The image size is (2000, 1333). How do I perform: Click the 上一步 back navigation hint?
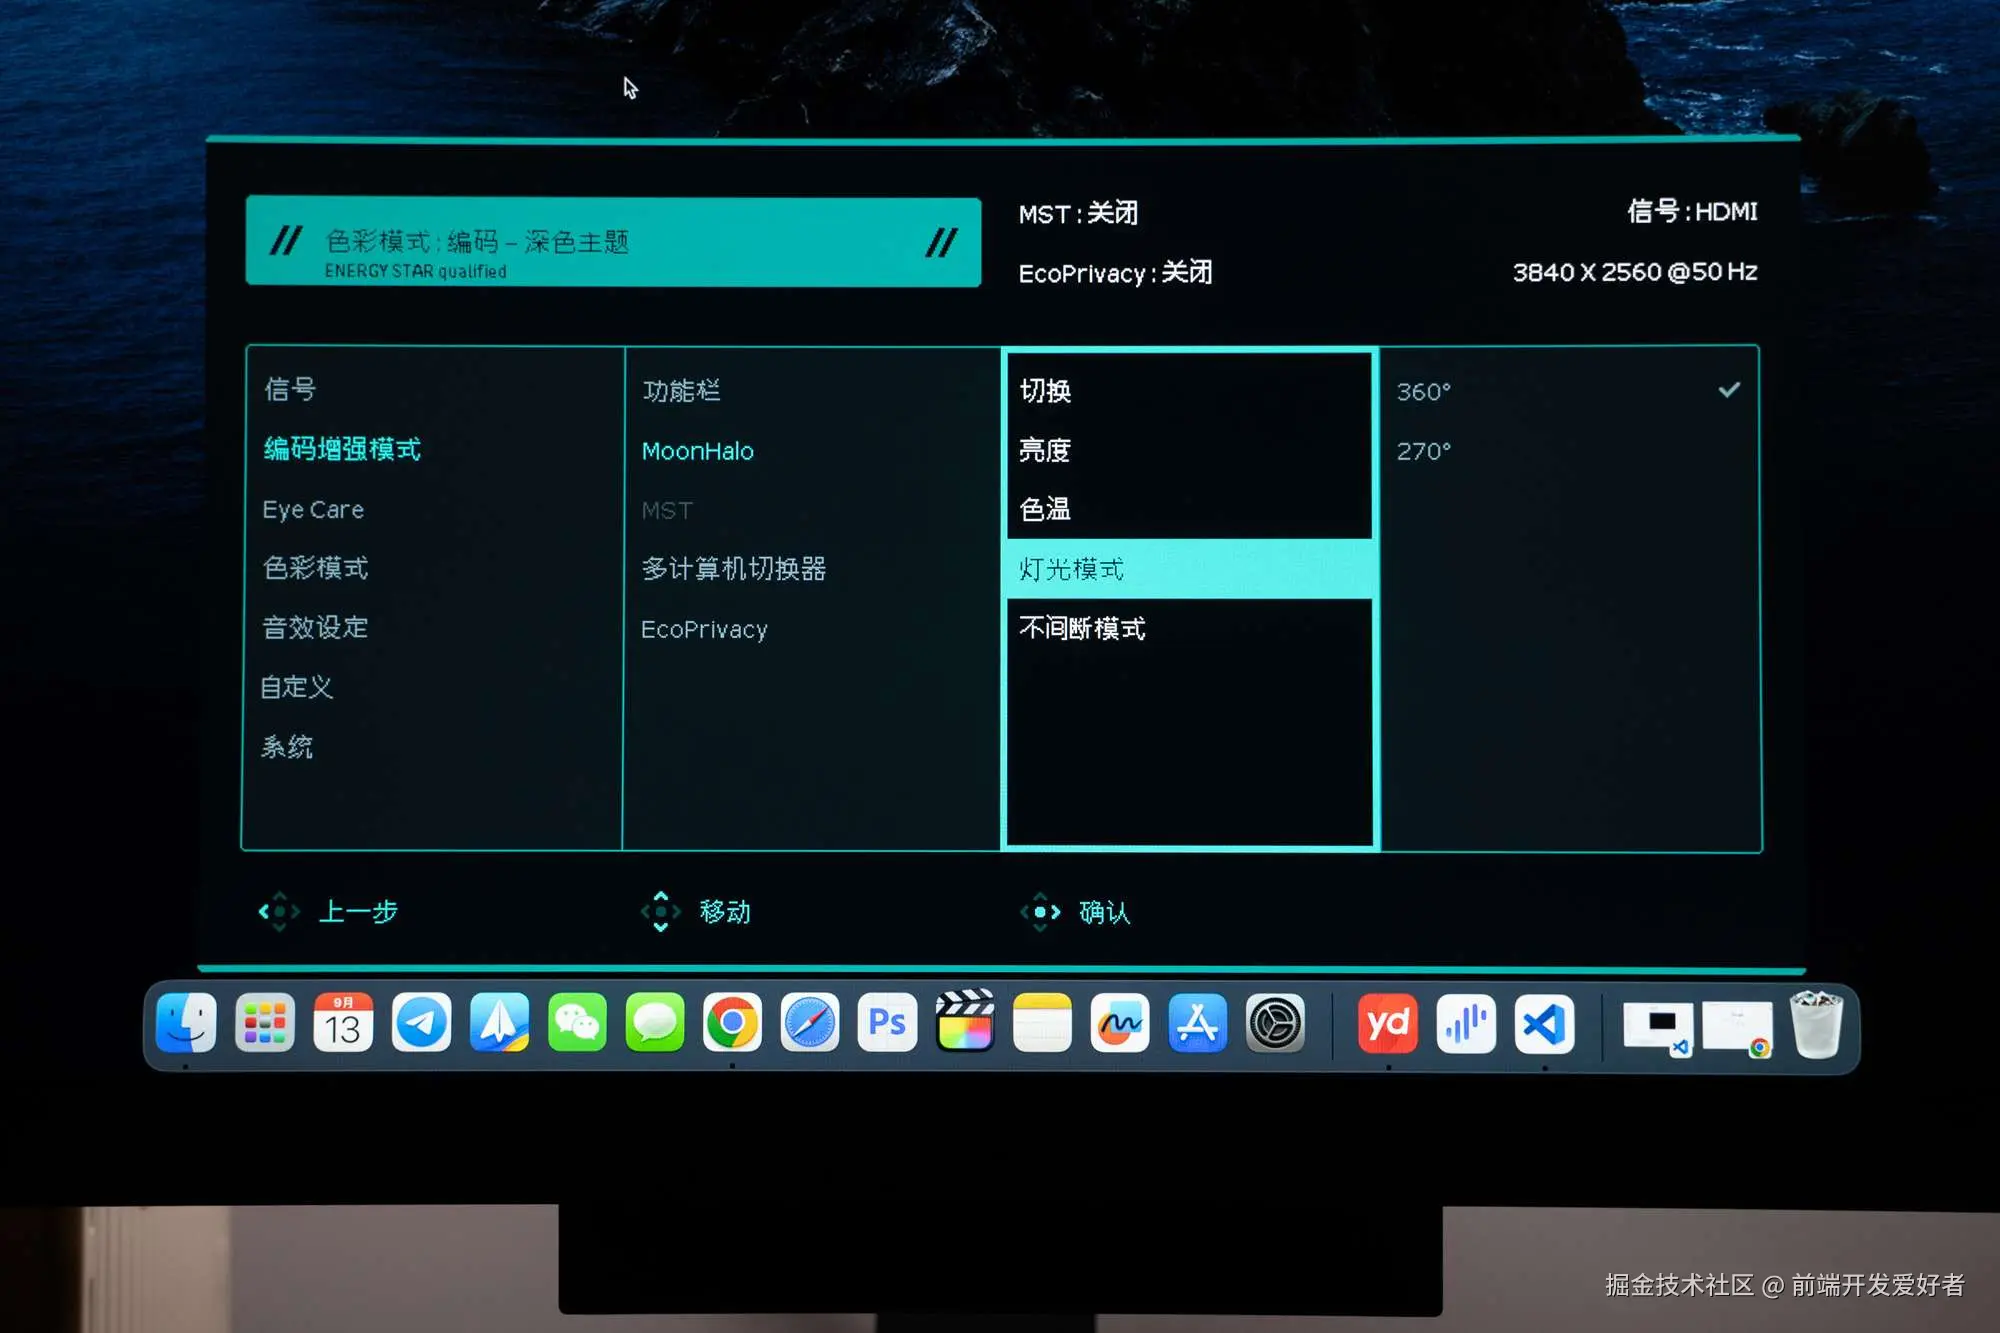357,912
